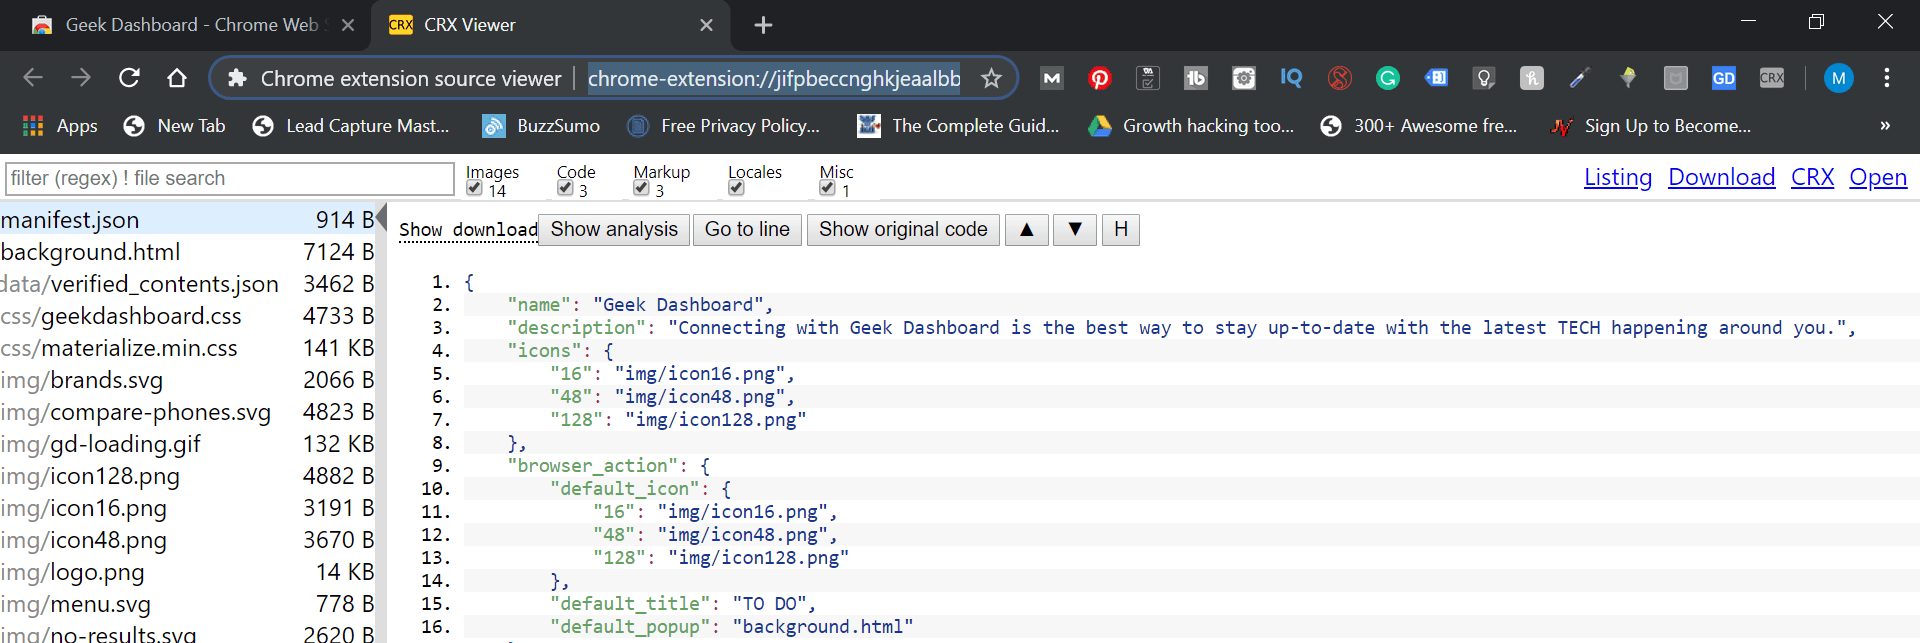Image resolution: width=1920 pixels, height=643 pixels.
Task: Toggle the Images file filter checkbox
Action: tap(474, 188)
